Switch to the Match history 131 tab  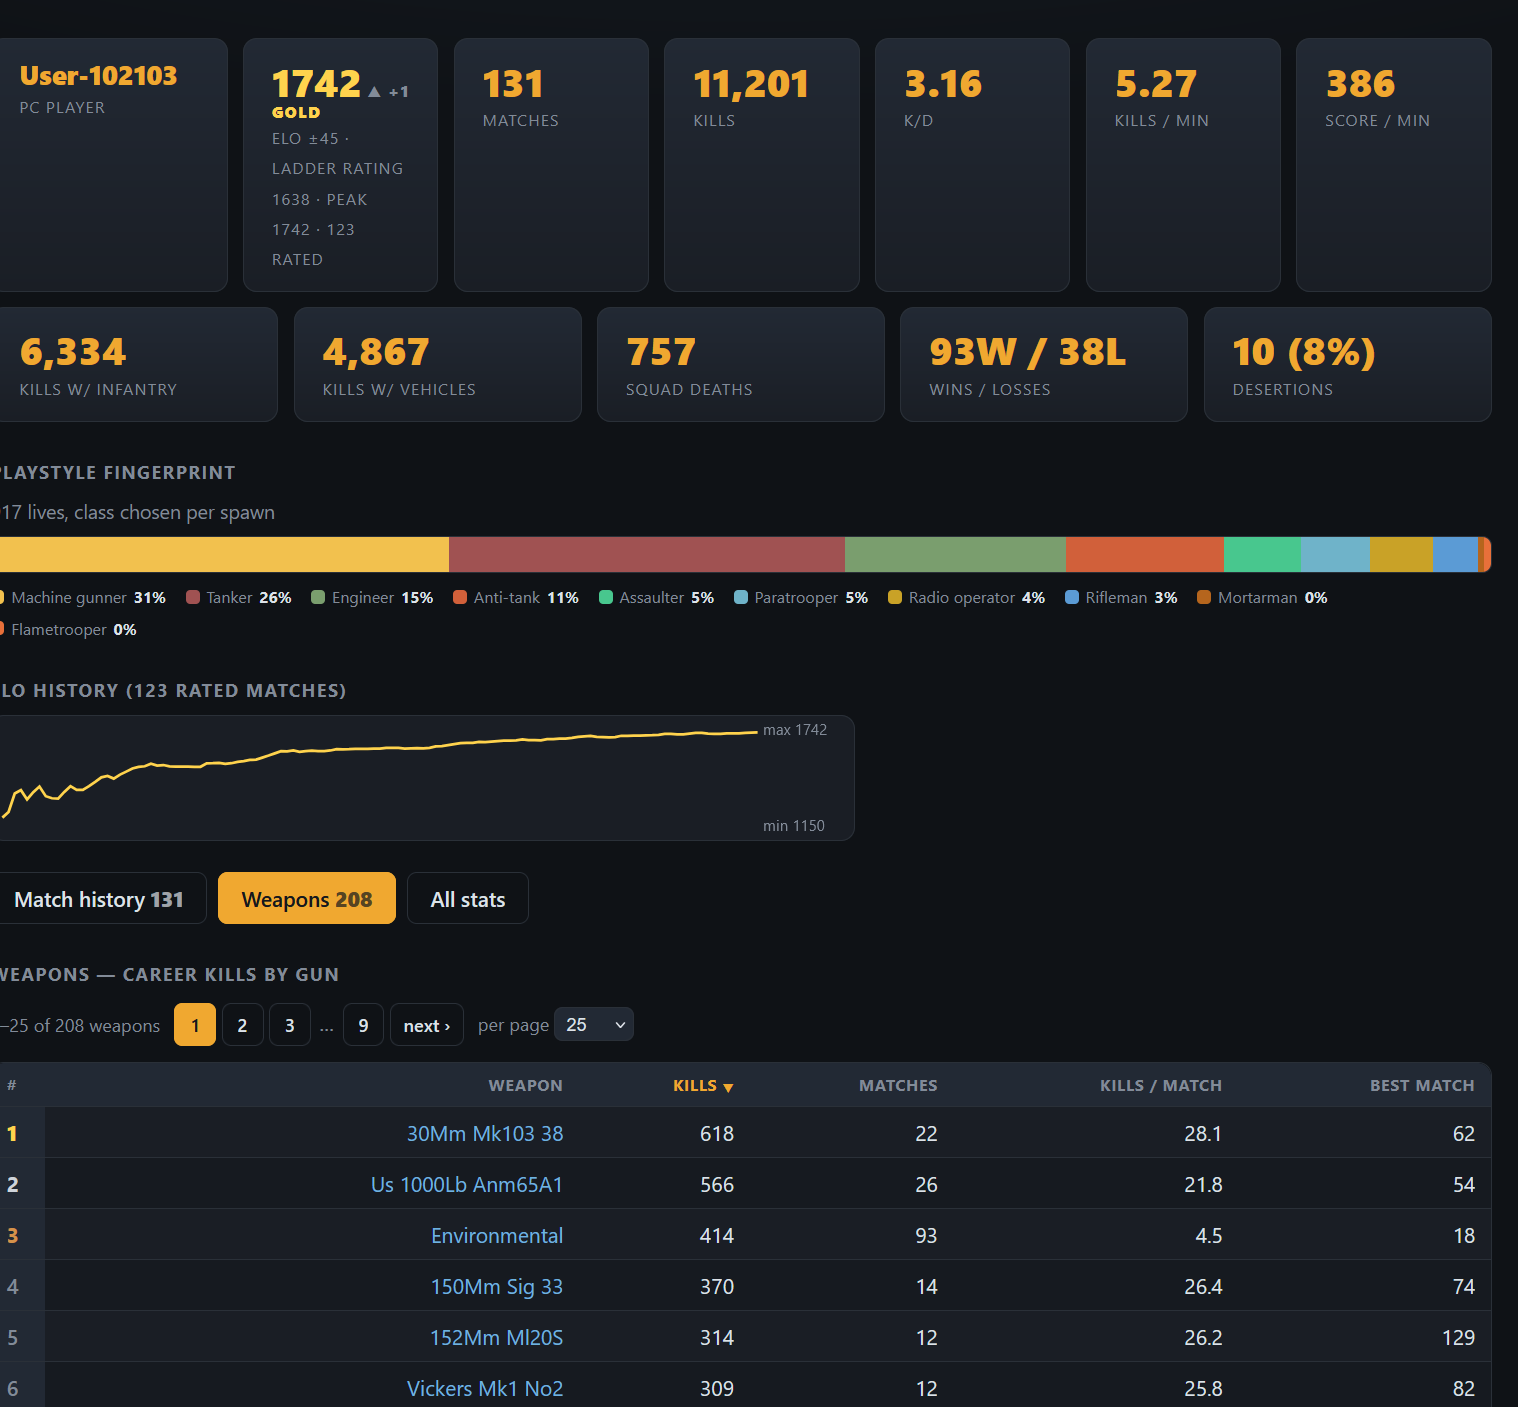pos(99,899)
